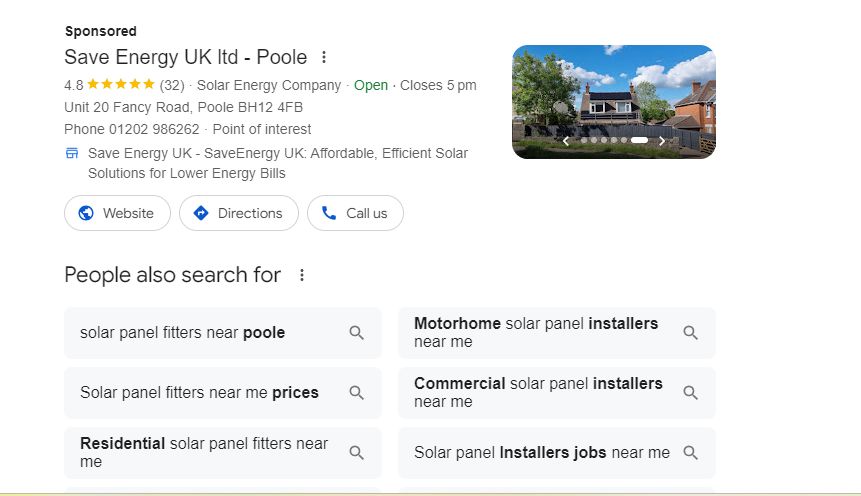The image size is (861, 496).
Task: Select Solar panel fitters near me prices suggestion
Action: pos(199,393)
